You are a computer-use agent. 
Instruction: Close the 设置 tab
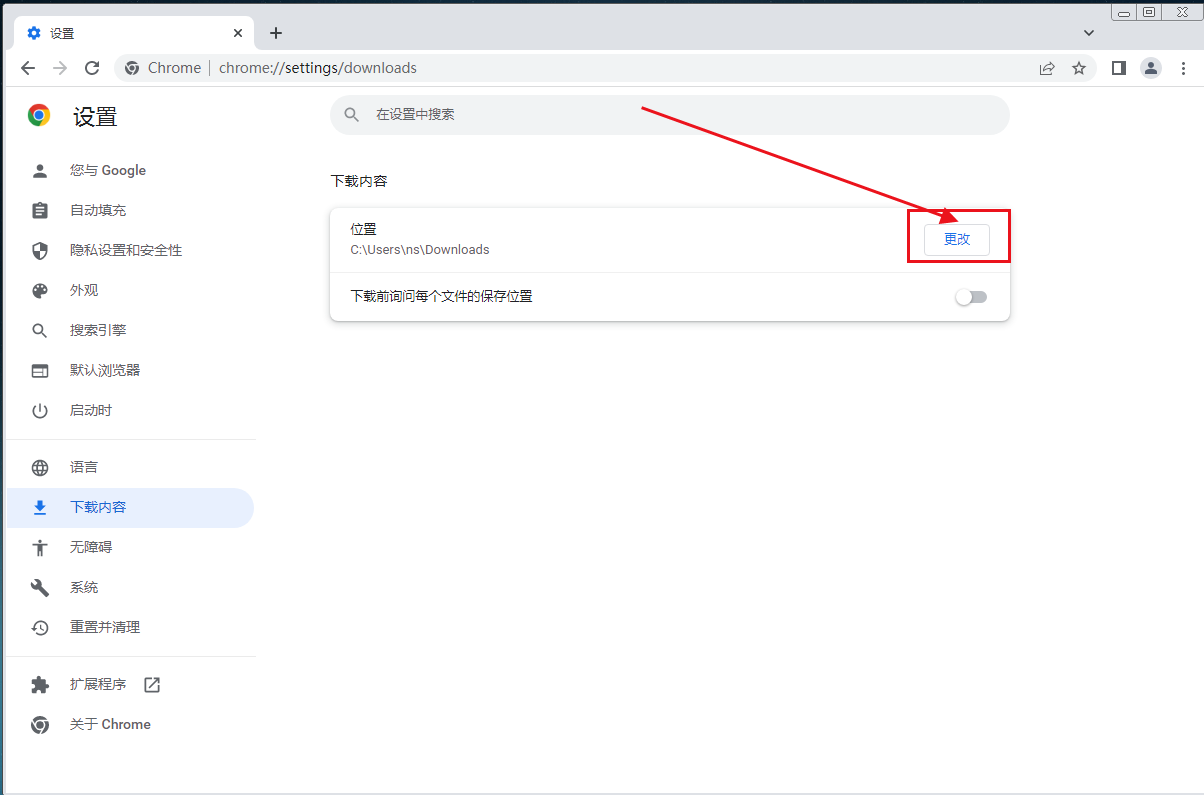click(x=238, y=33)
